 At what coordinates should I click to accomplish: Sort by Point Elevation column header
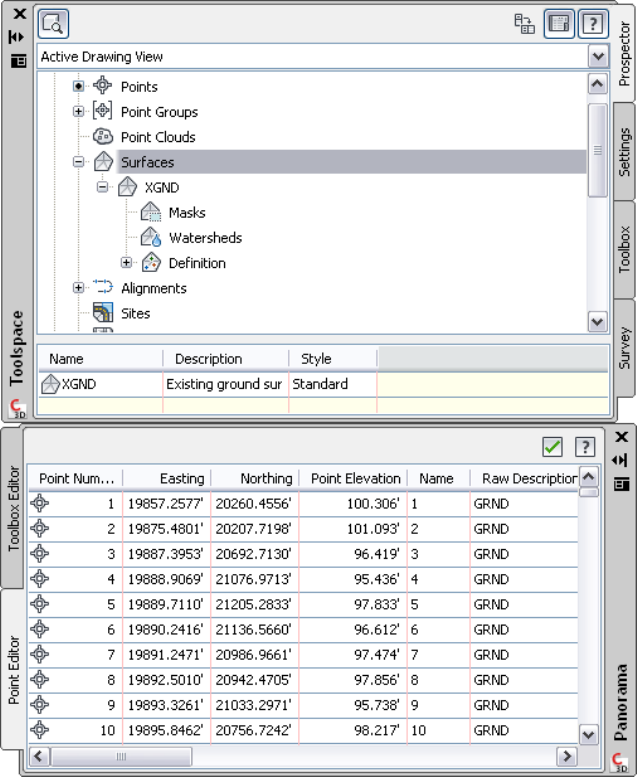click(x=353, y=478)
